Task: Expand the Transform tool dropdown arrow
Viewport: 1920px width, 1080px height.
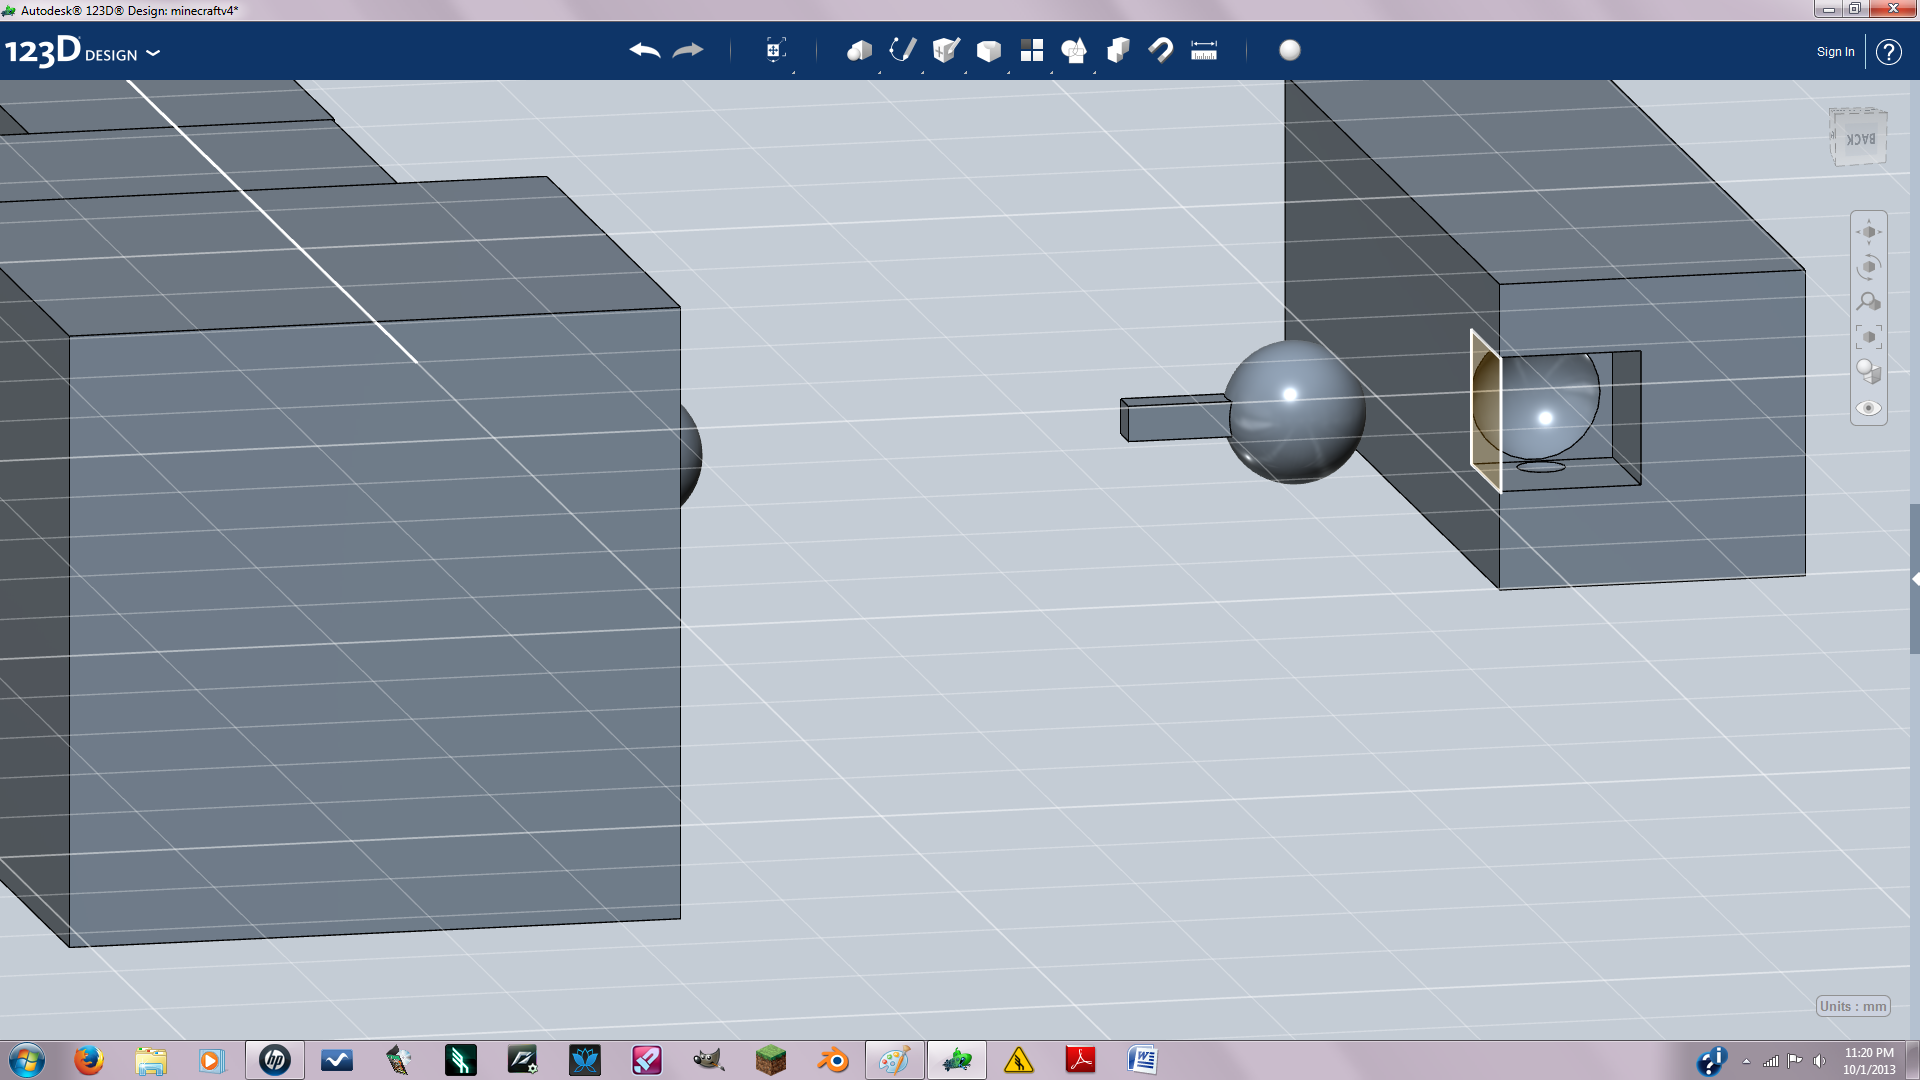Action: tap(793, 72)
